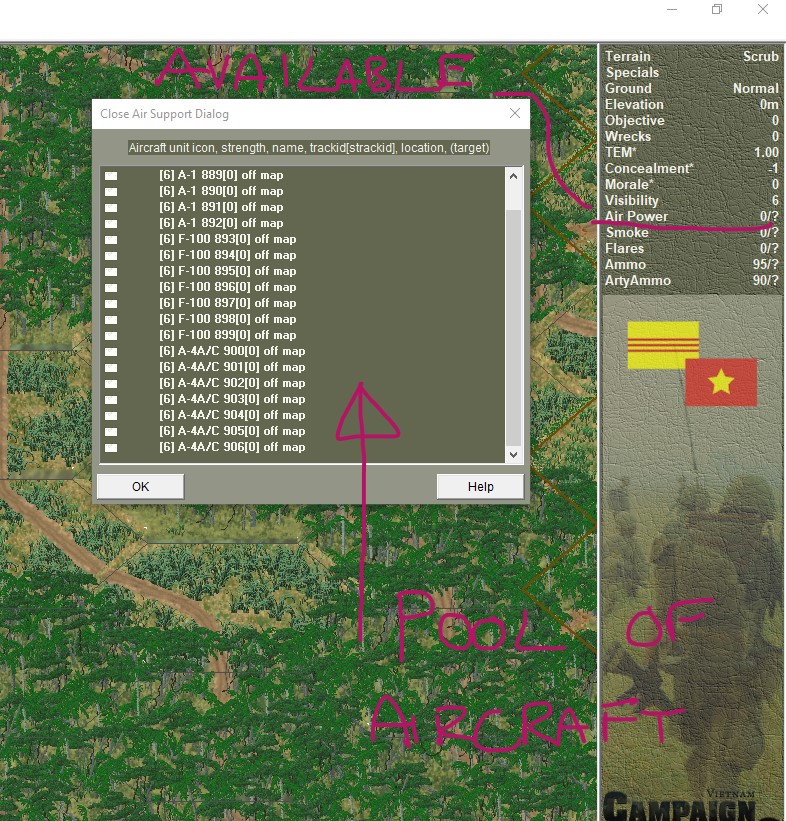The width and height of the screenshot is (786, 821).
Task: Select aircraft icon for A-4A/C 903
Action: (x=111, y=400)
